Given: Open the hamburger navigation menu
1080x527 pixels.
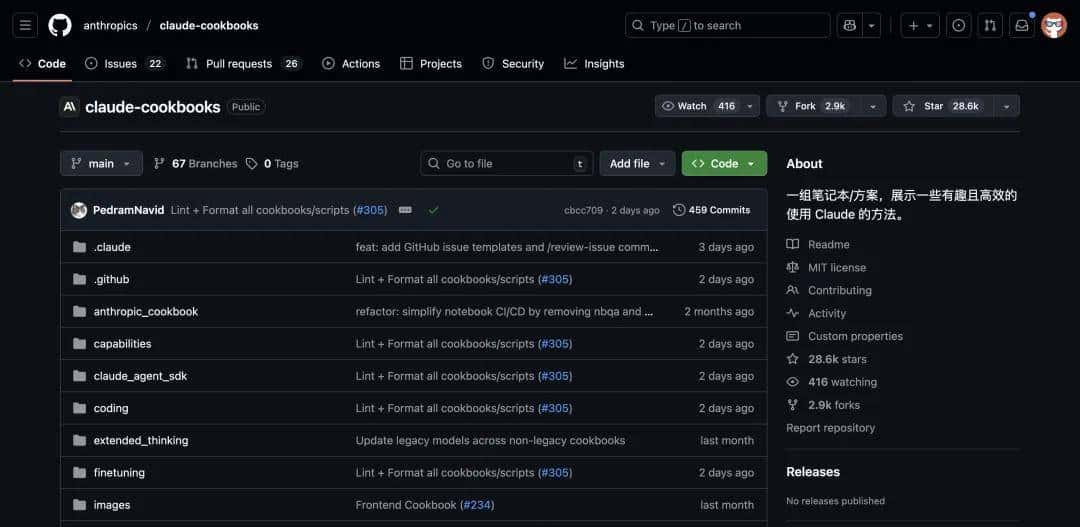Looking at the screenshot, I should click(x=25, y=25).
